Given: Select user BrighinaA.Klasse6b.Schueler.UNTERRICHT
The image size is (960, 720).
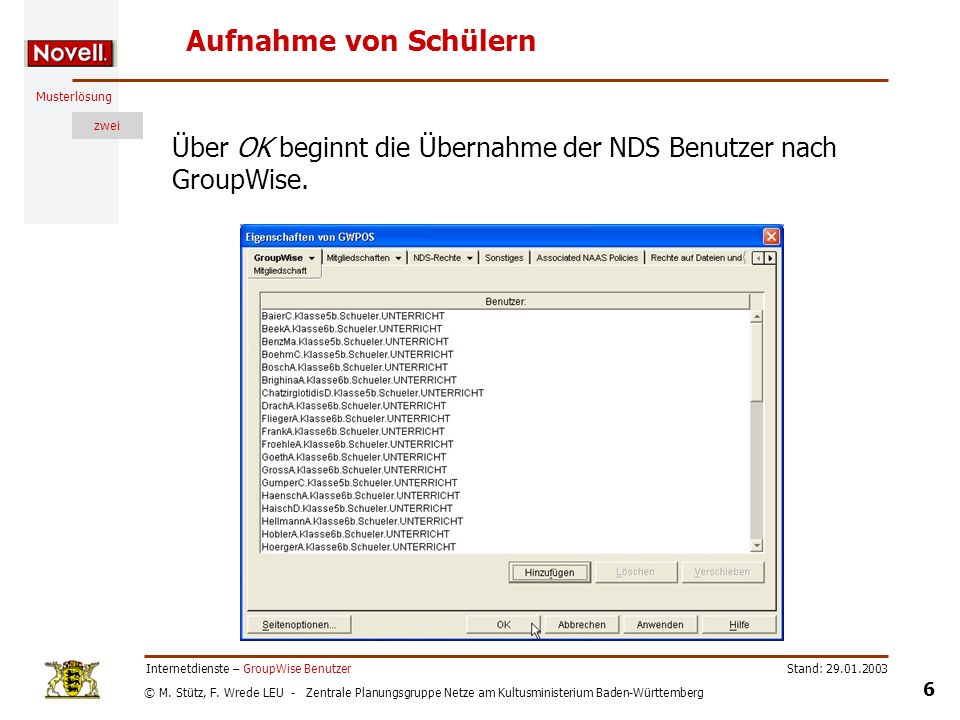Looking at the screenshot, I should (359, 380).
